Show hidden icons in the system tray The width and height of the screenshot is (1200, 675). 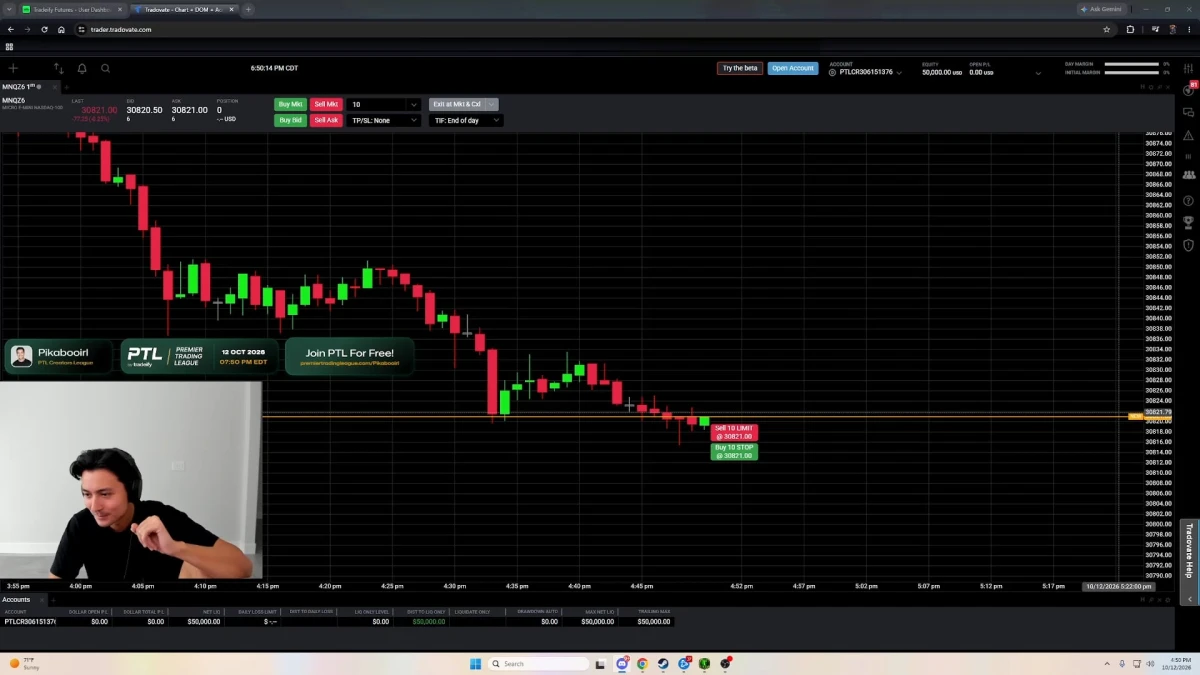1107,663
